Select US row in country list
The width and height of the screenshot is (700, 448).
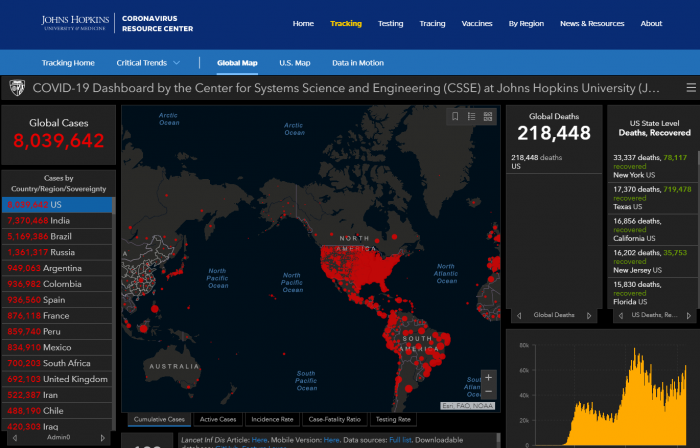(x=57, y=205)
